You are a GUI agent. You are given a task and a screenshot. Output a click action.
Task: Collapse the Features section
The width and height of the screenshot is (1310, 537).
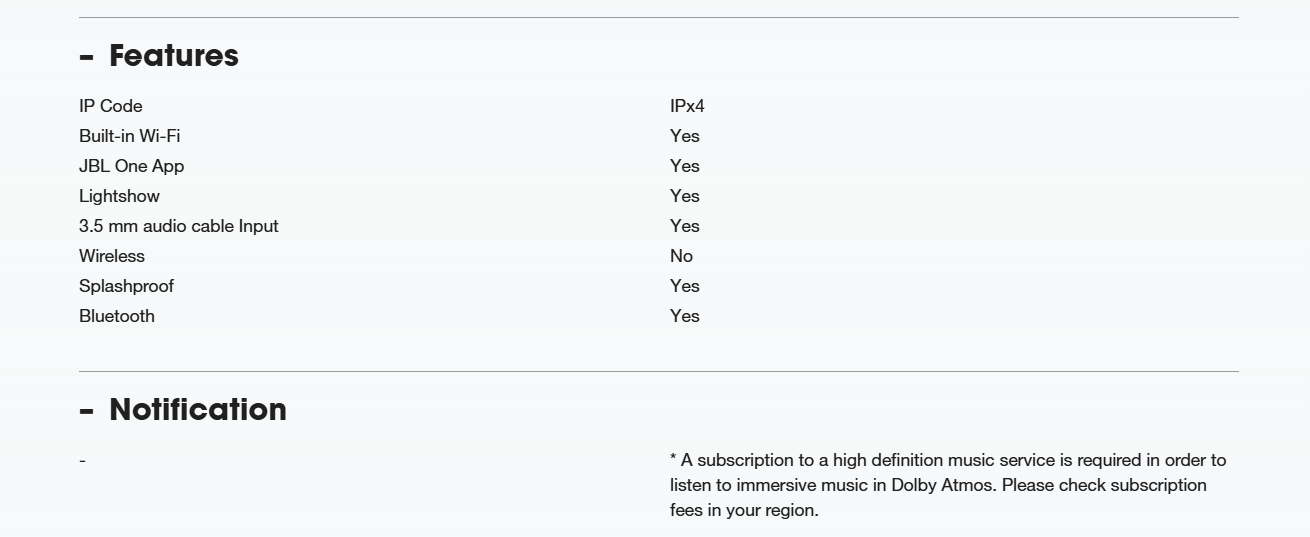point(159,55)
